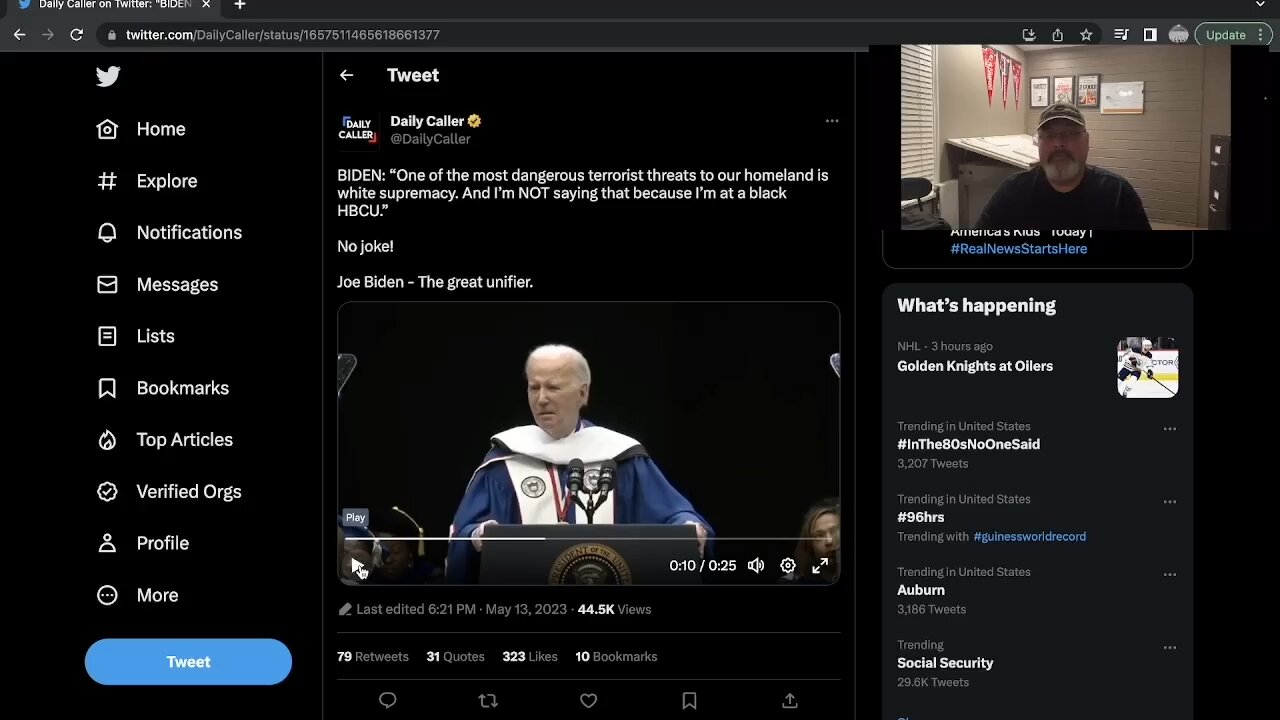Expand the More menu in the sidebar
Screen dimensions: 1280x720
click(137, 595)
